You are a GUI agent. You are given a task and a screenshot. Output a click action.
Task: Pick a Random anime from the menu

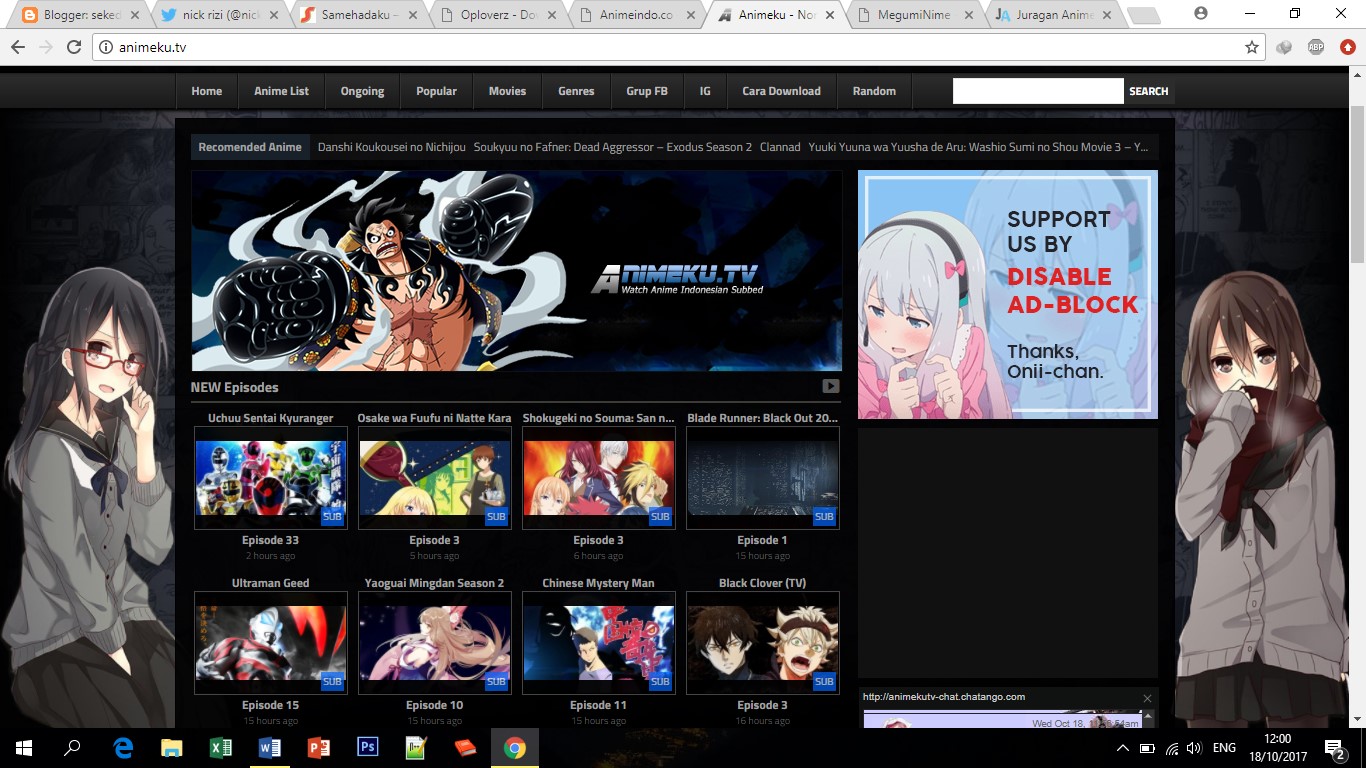tap(874, 91)
